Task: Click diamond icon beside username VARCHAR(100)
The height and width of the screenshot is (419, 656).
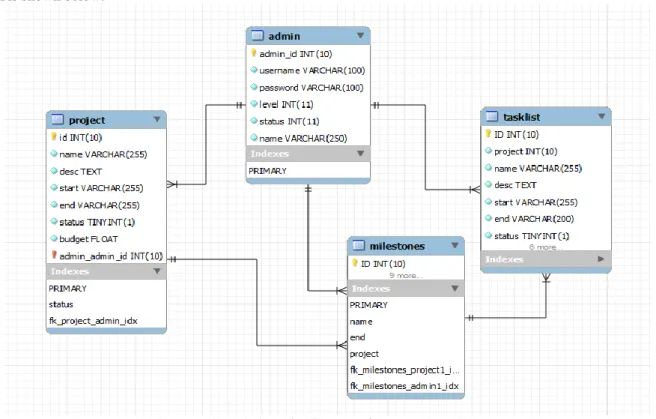Action: (254, 70)
